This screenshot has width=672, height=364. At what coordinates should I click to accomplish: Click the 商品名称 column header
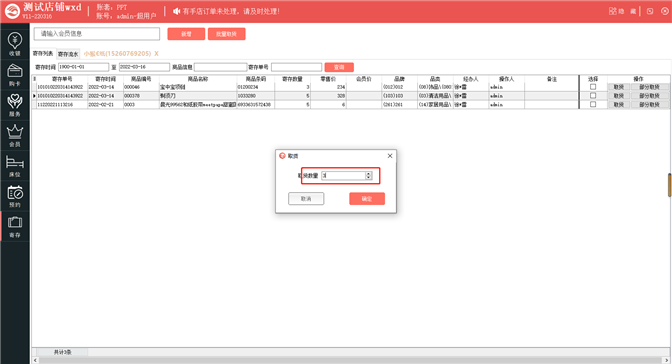[198, 79]
